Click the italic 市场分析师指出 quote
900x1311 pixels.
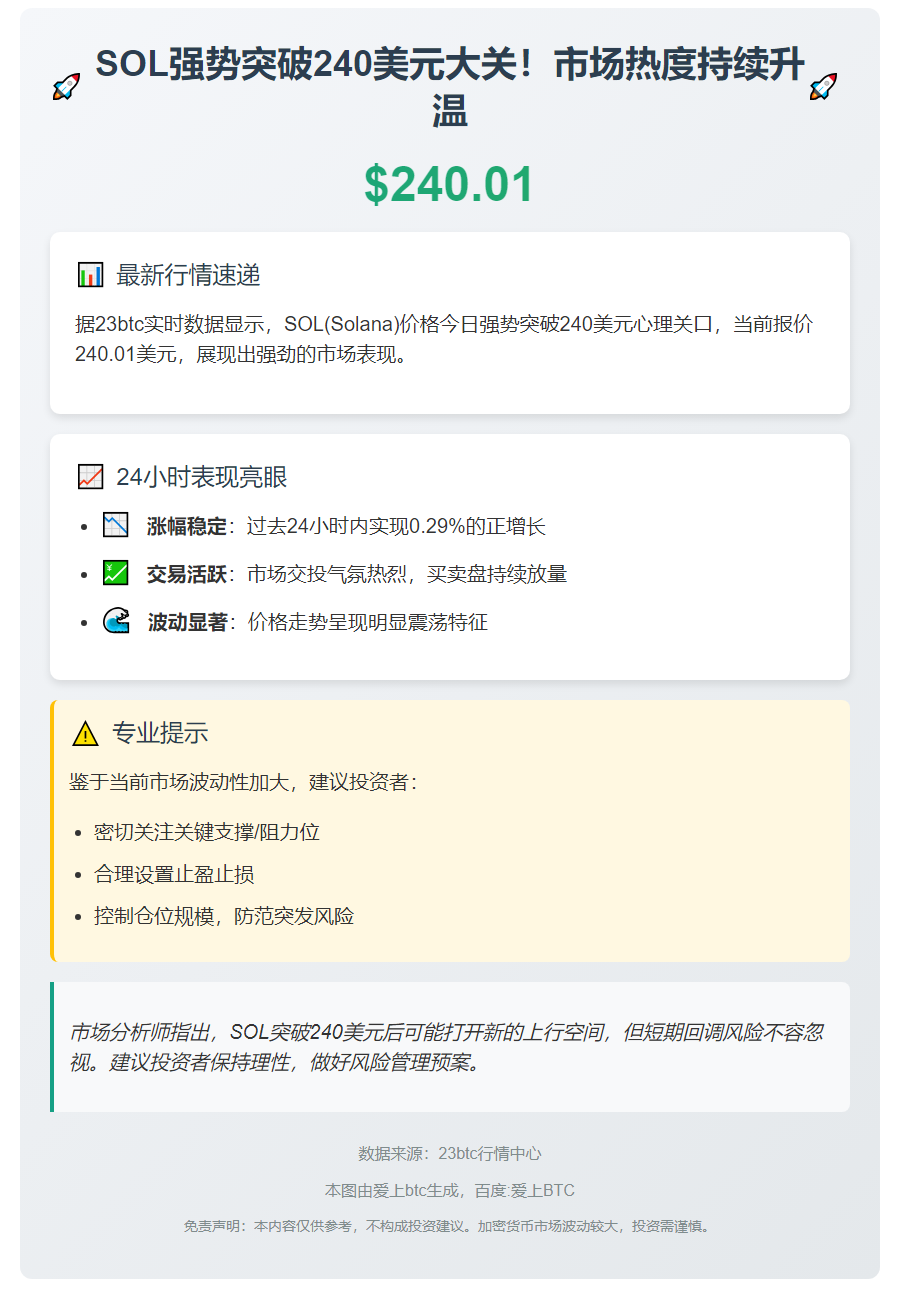[x=446, y=1047]
